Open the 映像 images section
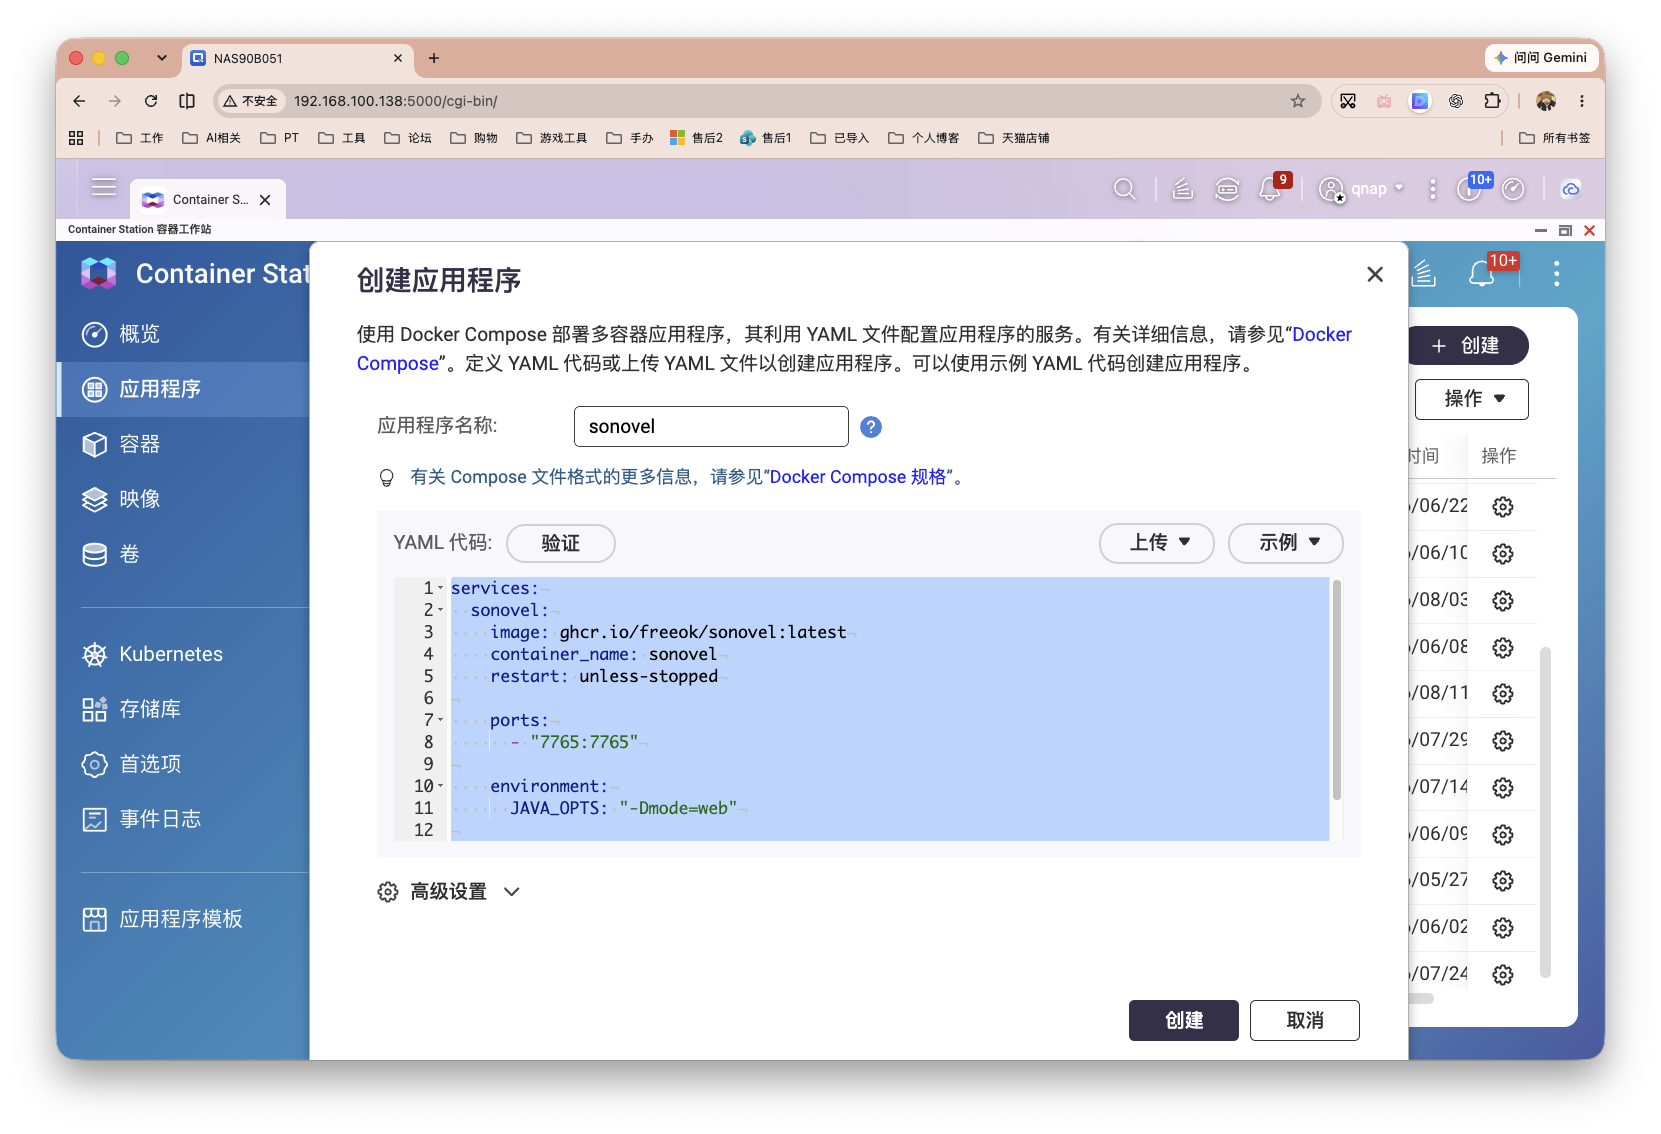 coord(183,499)
